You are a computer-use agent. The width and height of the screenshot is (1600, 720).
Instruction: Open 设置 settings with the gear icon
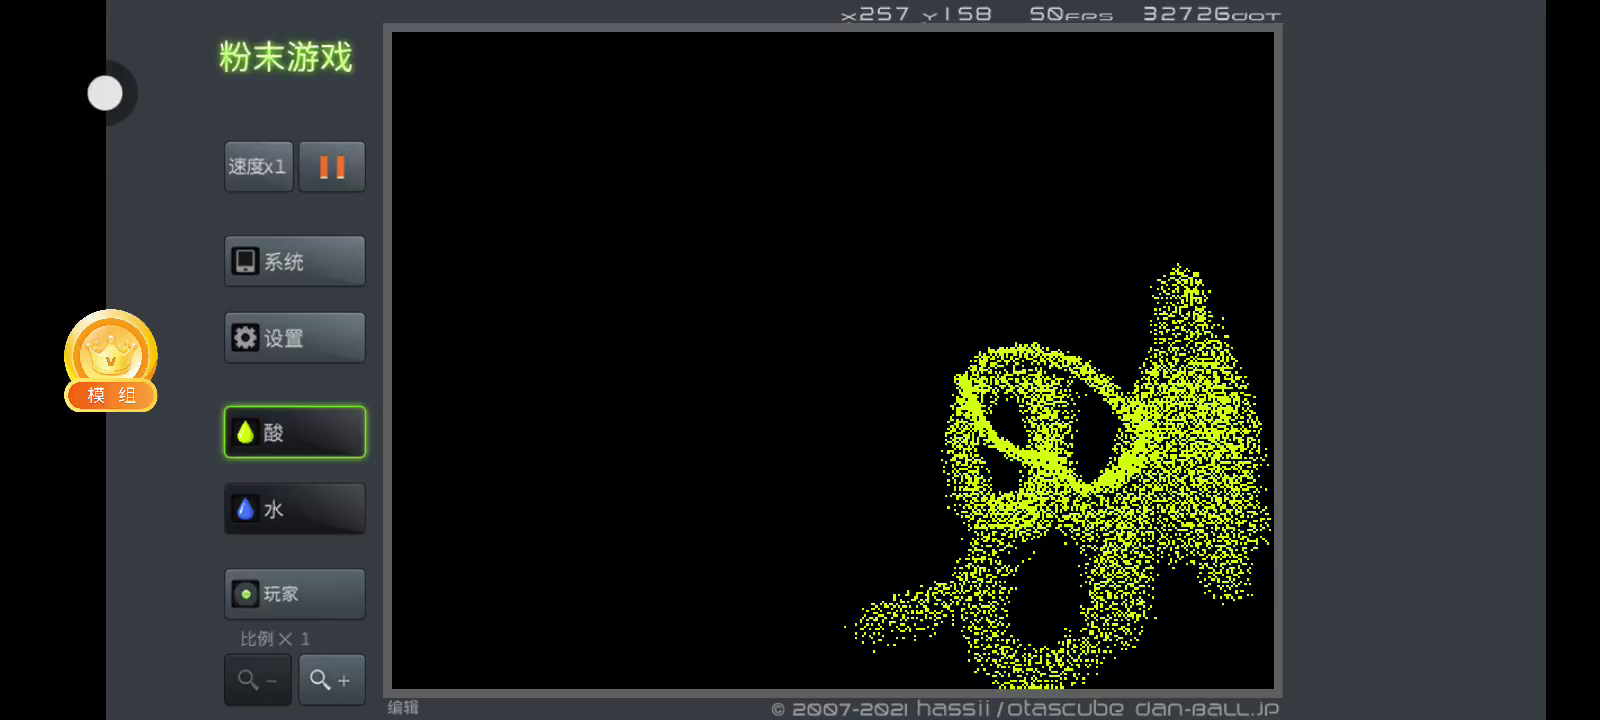click(295, 338)
